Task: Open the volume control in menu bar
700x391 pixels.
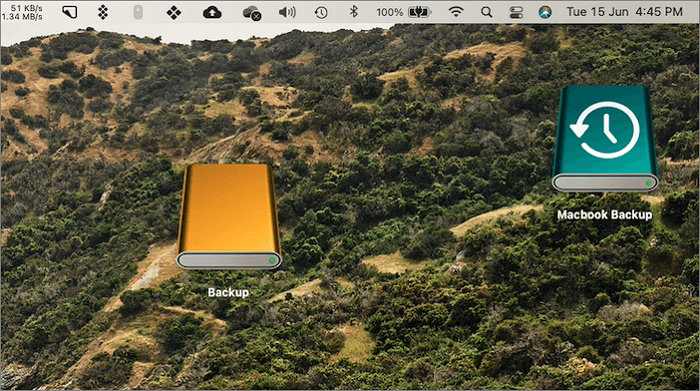Action: coord(287,12)
